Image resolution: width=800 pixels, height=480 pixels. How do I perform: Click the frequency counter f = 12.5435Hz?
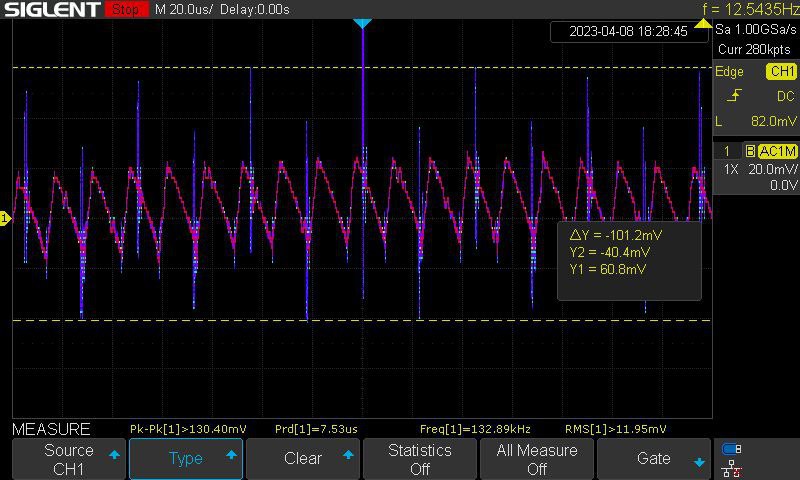pyautogui.click(x=750, y=9)
